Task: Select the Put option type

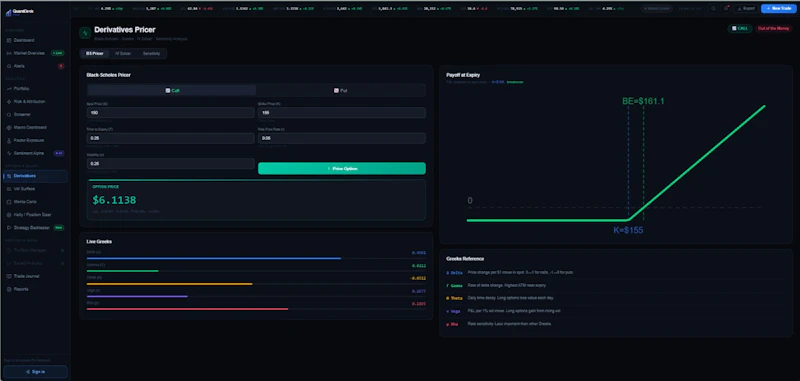Action: [341, 90]
